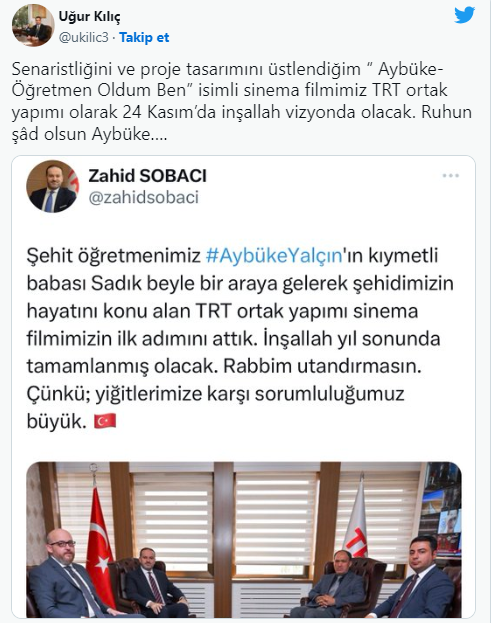Open the #AybükeYalçın hashtag
Screen dimensions: 494x623
pyautogui.click(x=274, y=255)
